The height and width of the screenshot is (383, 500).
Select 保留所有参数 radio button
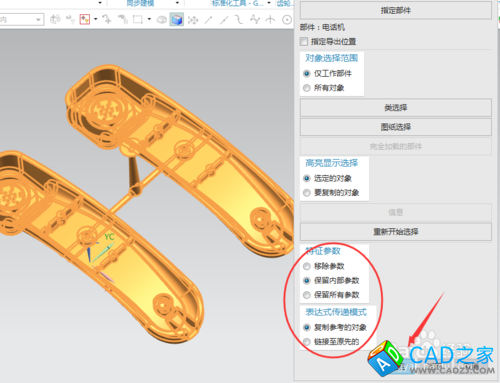(307, 295)
